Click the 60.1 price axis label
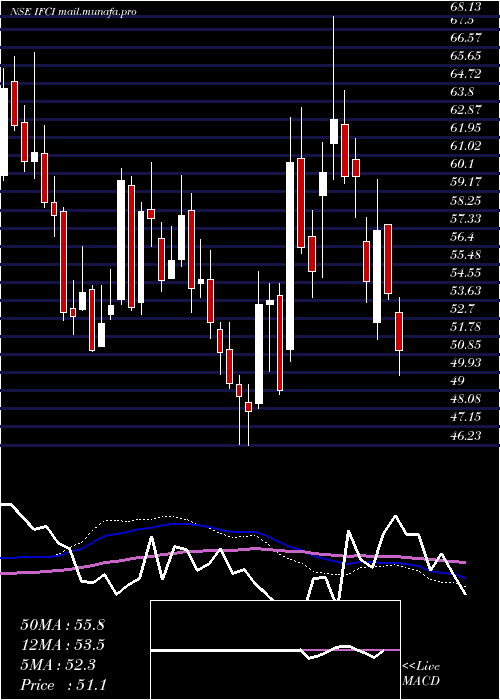 pos(463,164)
